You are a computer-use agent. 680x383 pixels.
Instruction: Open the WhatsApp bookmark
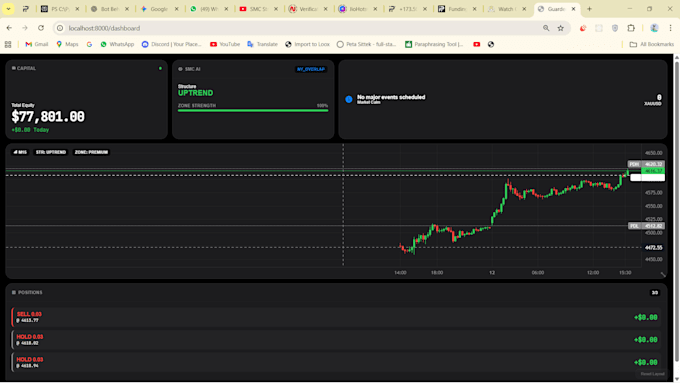tap(117, 44)
